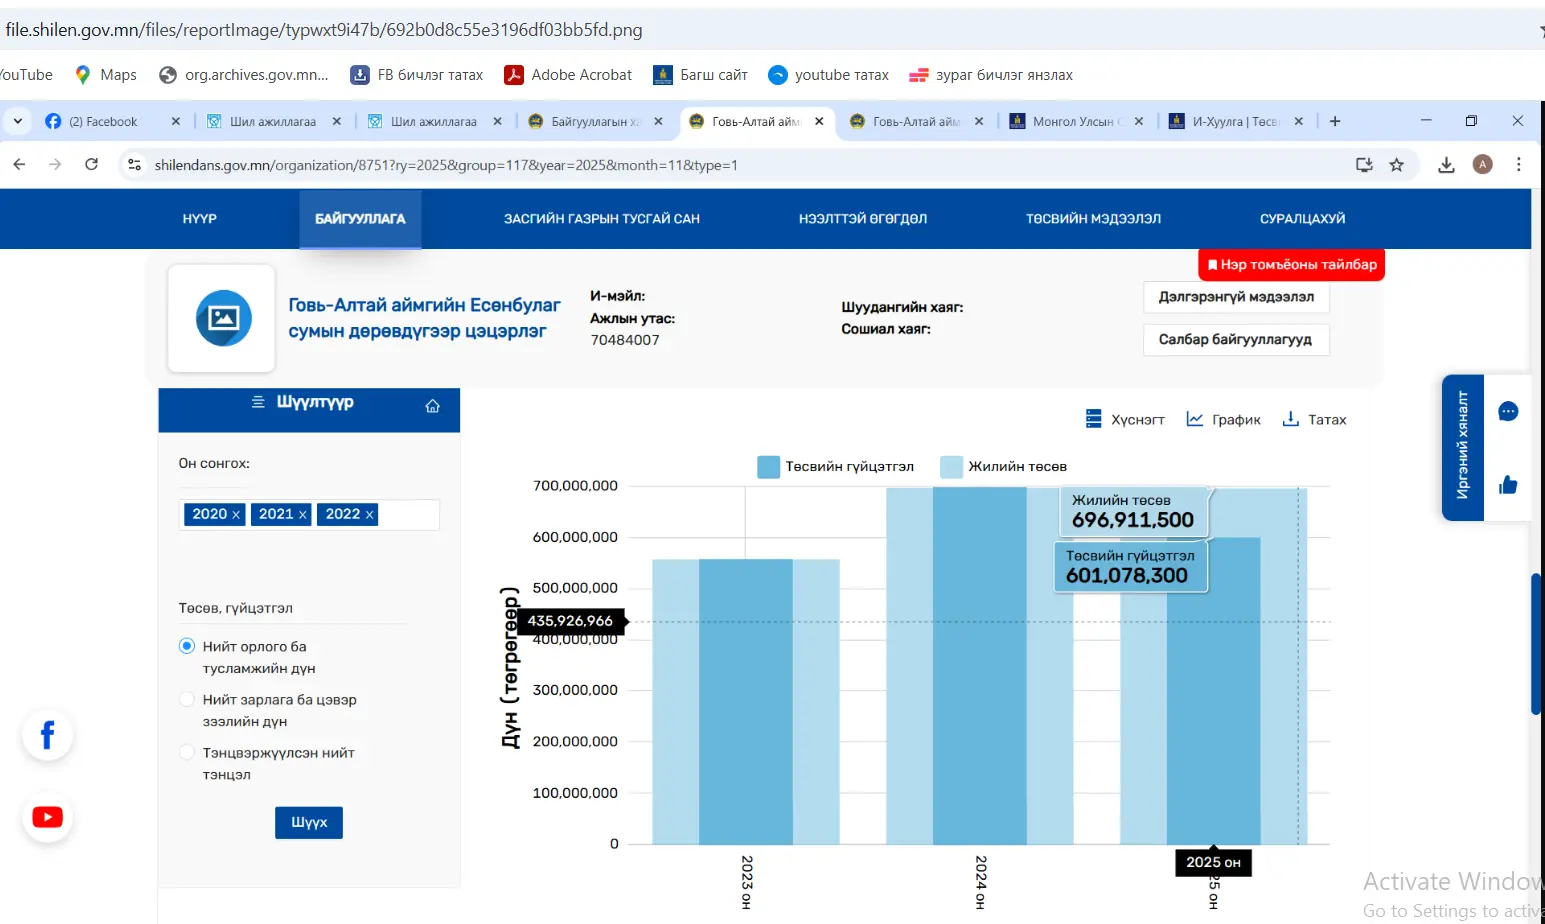Viewport: 1545px width, 924px height.
Task: Open the ТӨСВИЙН МЭДЭЭЛЭЛ menu item
Action: pos(1093,219)
